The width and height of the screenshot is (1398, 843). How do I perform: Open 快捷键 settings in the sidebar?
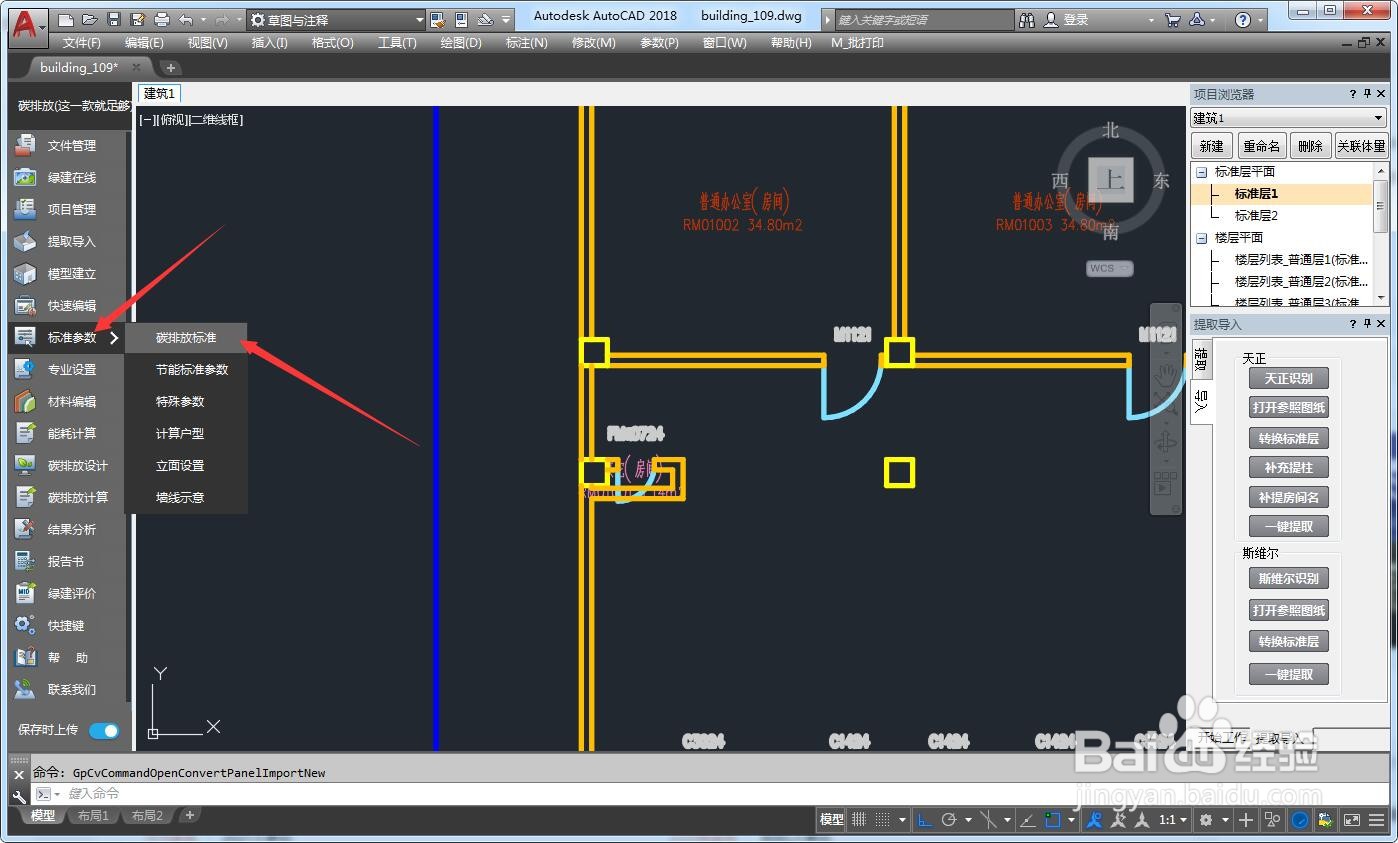coord(66,625)
